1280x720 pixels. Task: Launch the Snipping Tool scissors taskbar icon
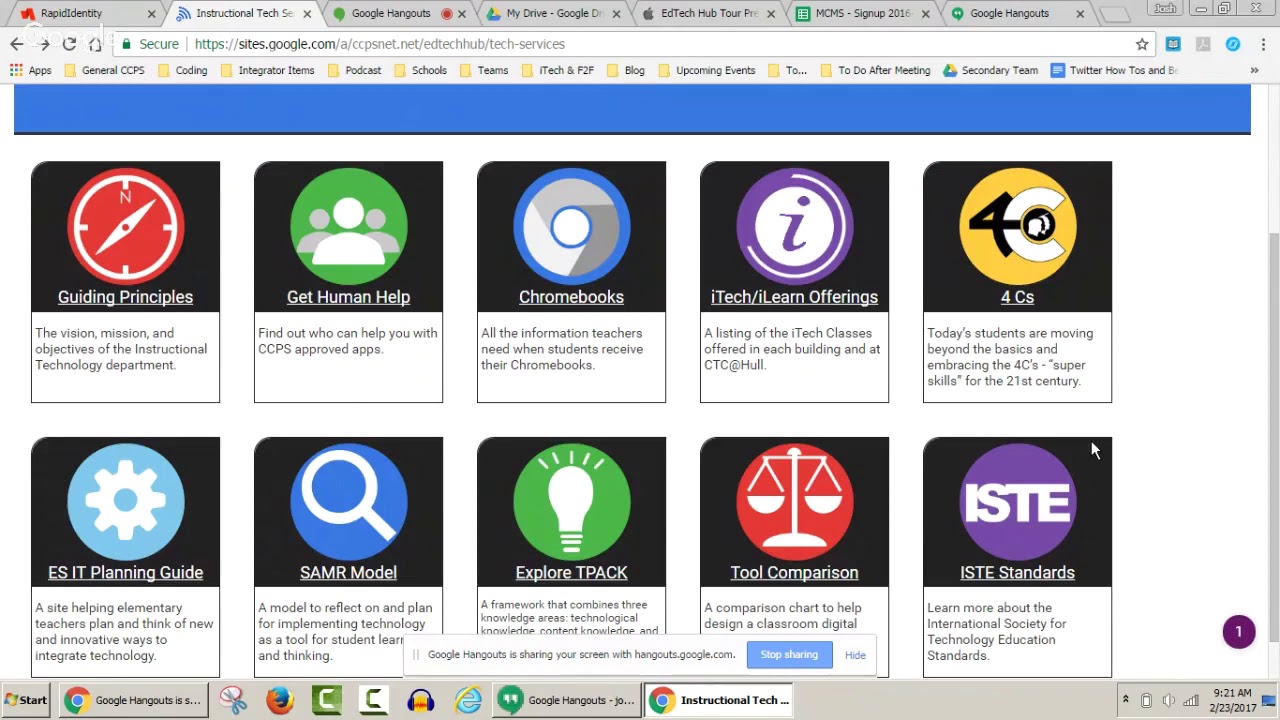233,700
